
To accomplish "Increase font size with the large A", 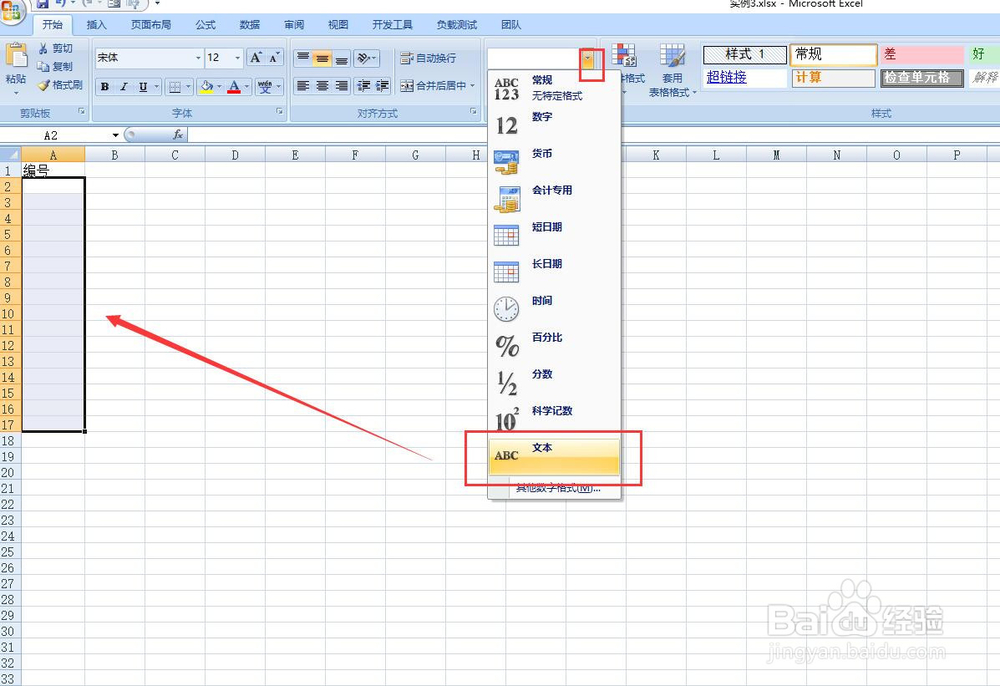I will [256, 58].
